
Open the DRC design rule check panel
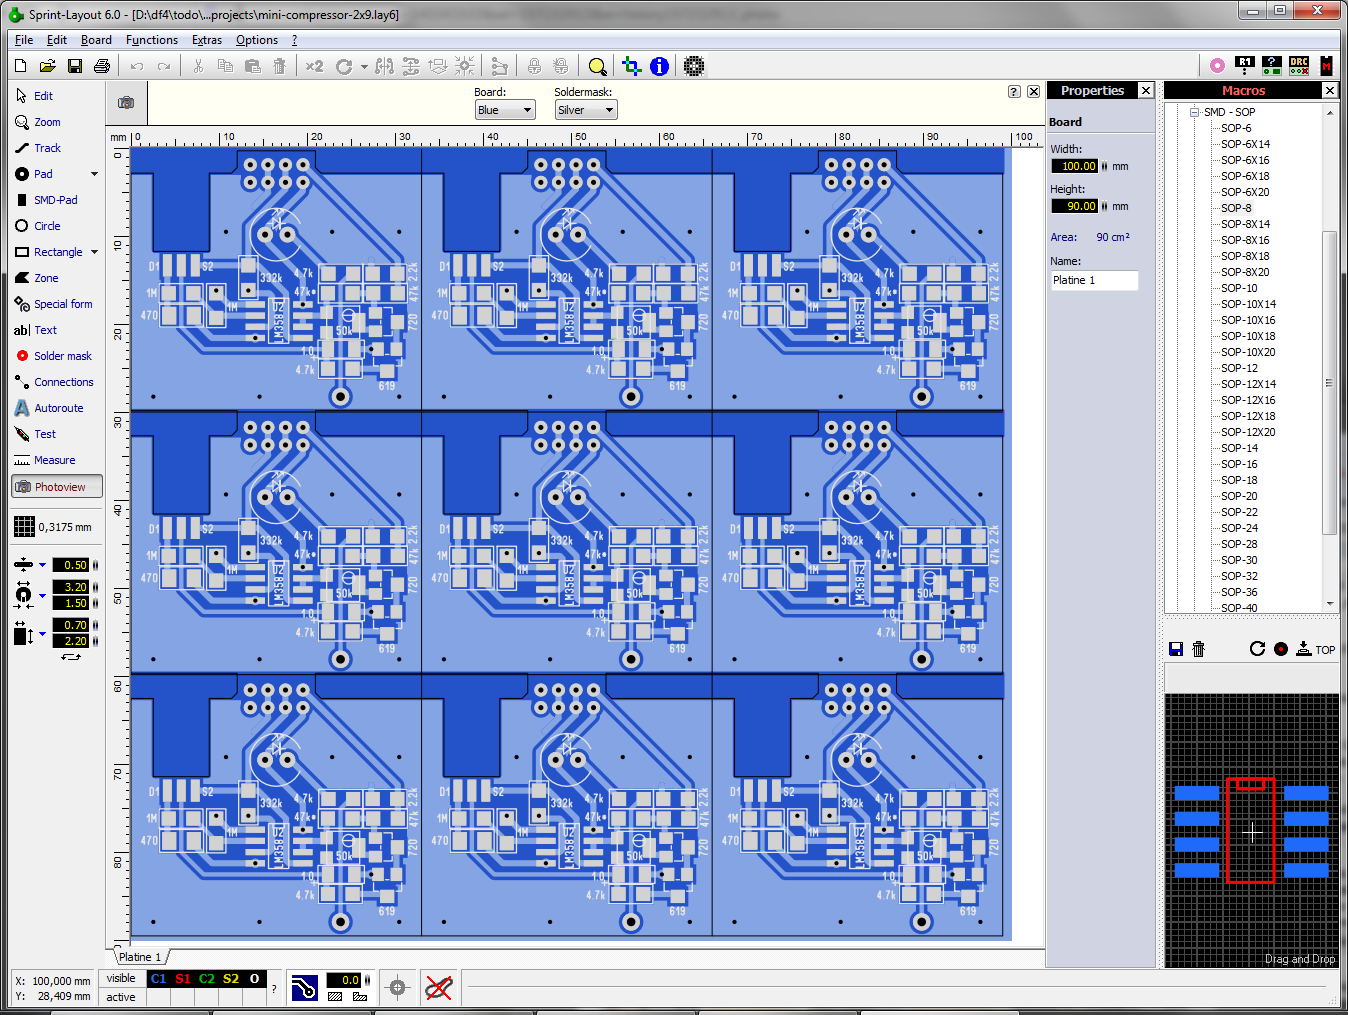pos(1298,66)
